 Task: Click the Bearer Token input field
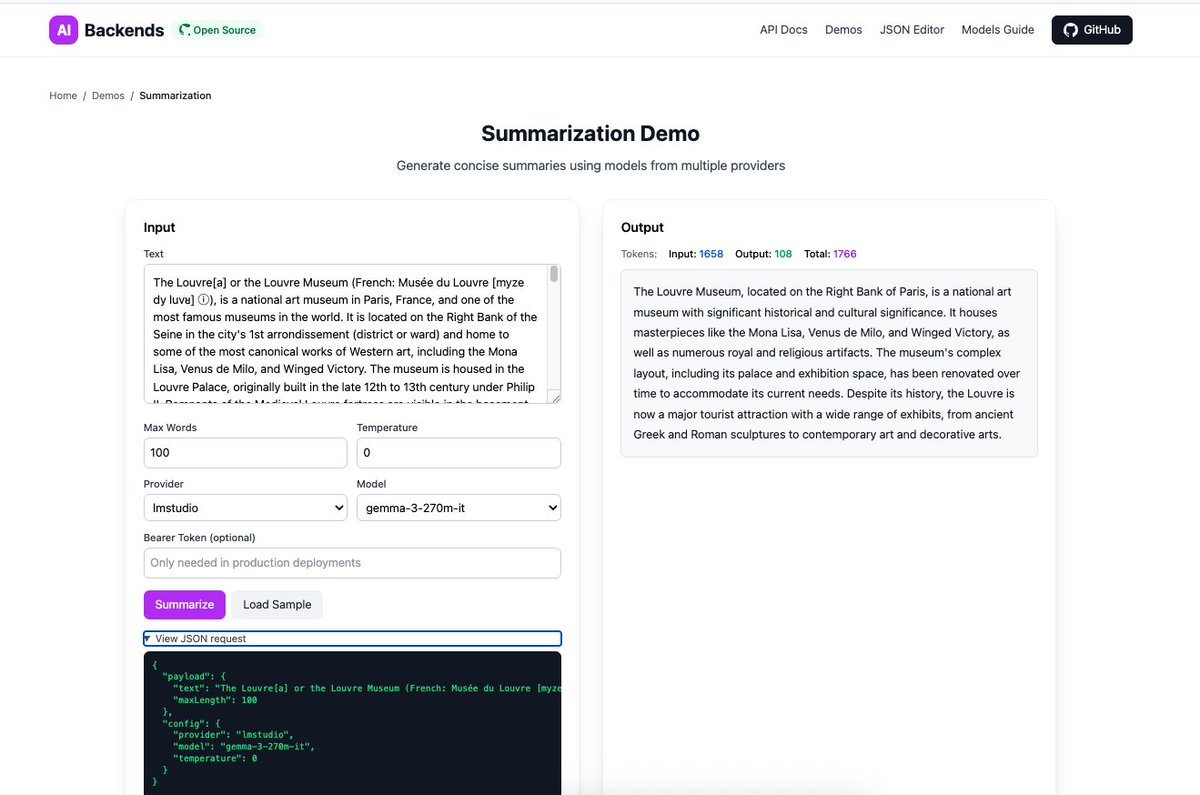coord(352,563)
